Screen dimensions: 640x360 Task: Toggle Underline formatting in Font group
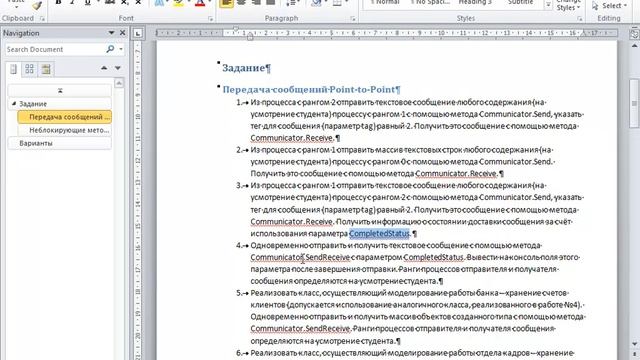point(87,2)
